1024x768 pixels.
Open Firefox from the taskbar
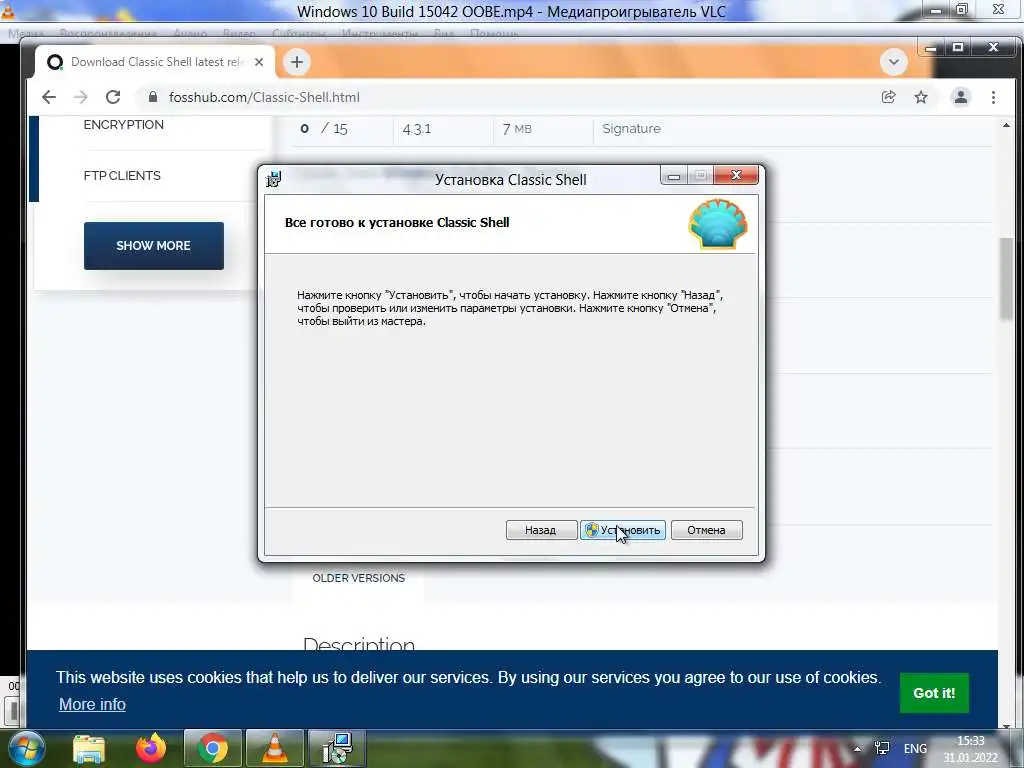coord(151,748)
